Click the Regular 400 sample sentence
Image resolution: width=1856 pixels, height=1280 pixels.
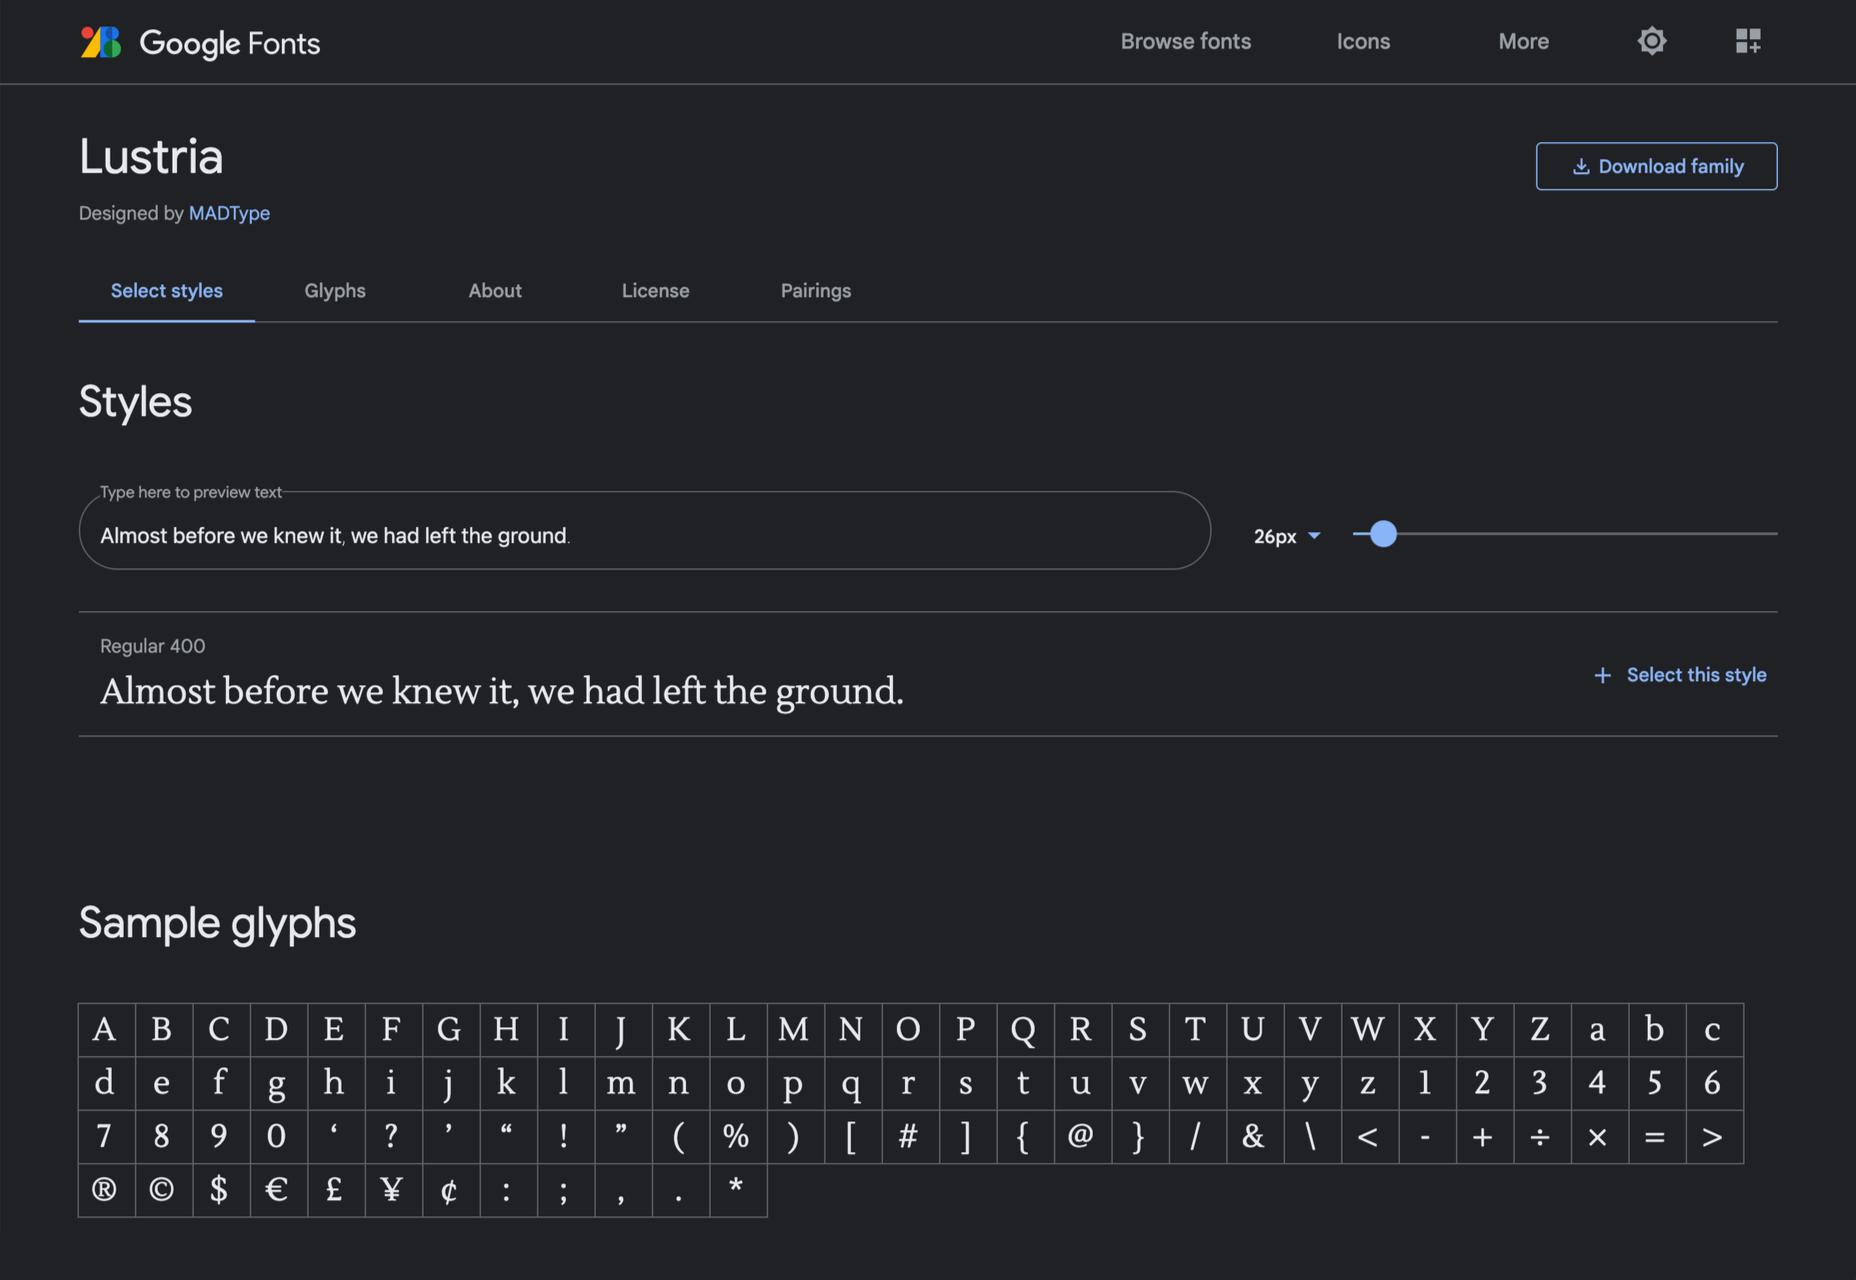502,691
